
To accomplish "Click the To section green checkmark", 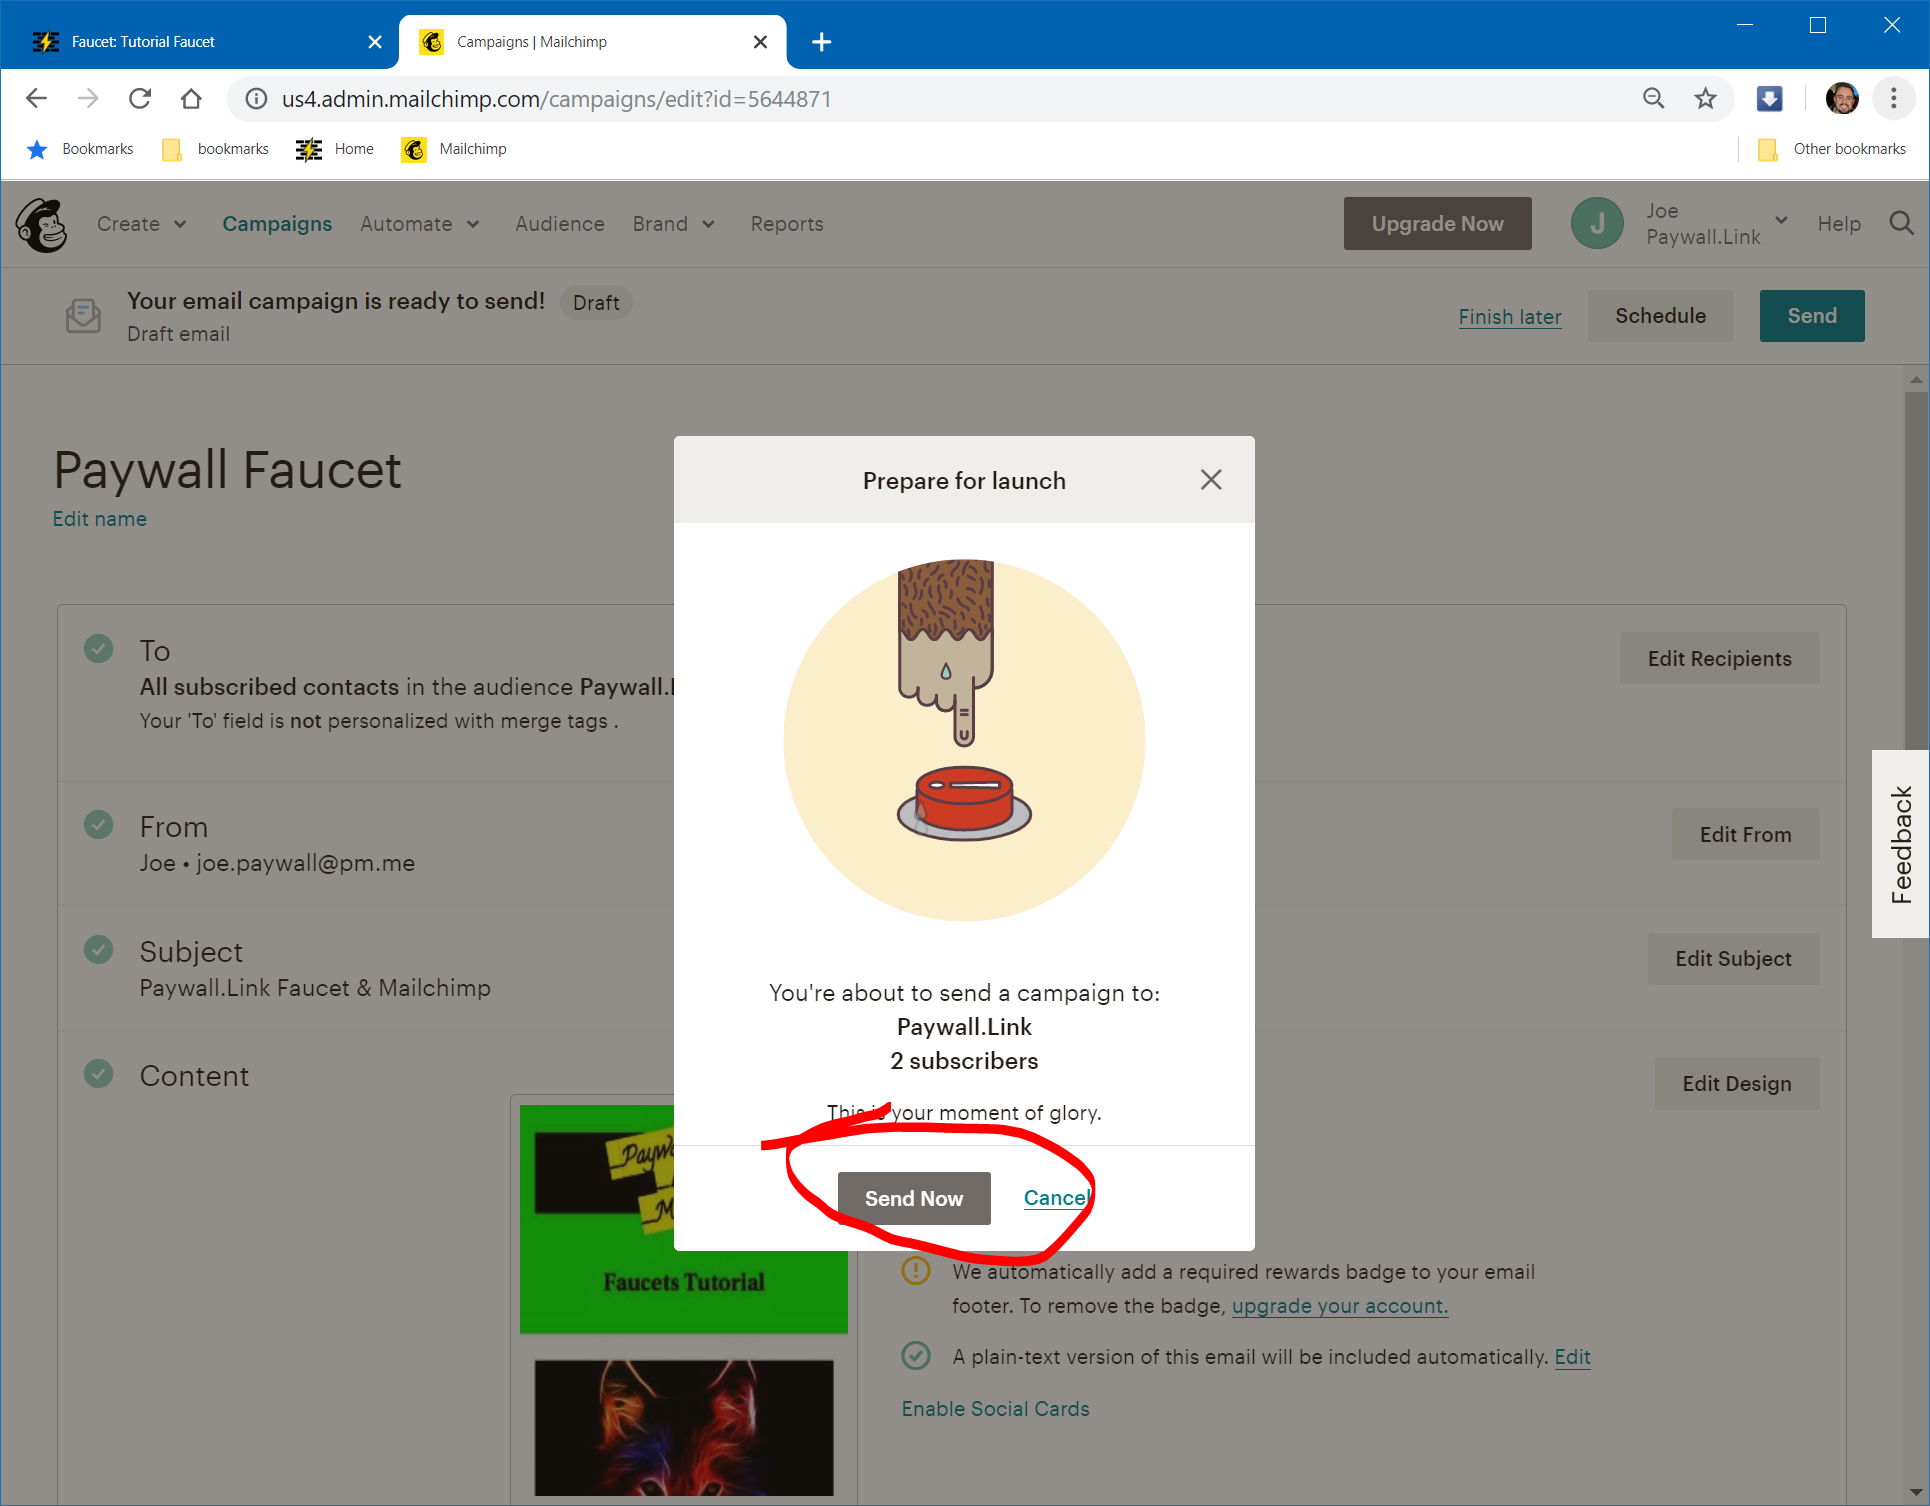I will (x=98, y=648).
